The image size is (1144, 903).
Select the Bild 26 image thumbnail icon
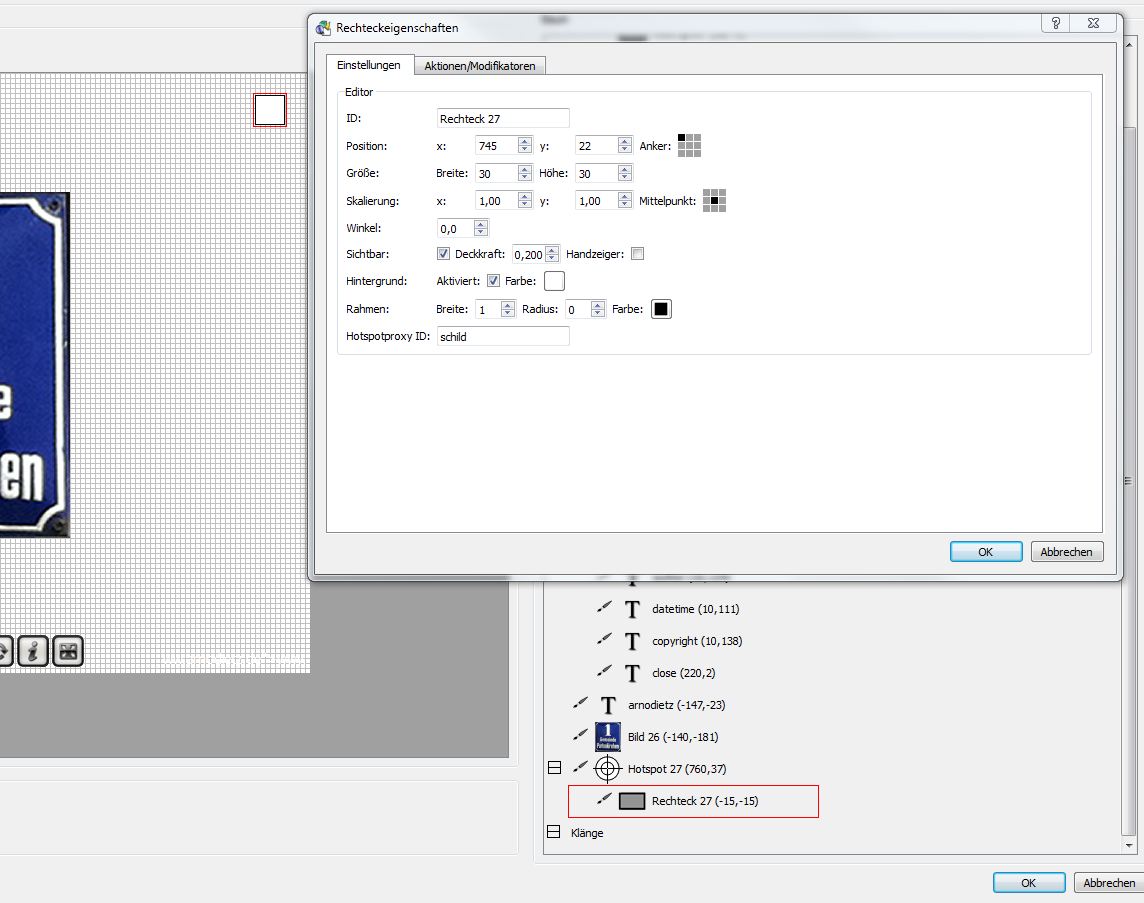(x=608, y=737)
